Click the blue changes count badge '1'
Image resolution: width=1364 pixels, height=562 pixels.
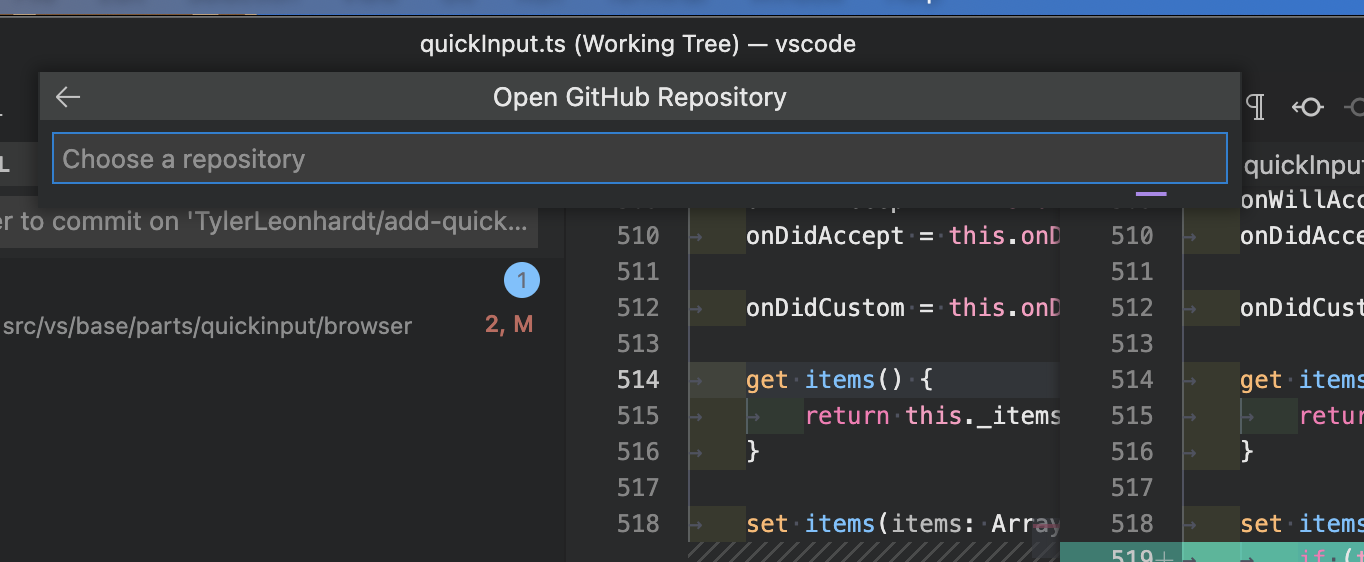point(522,281)
